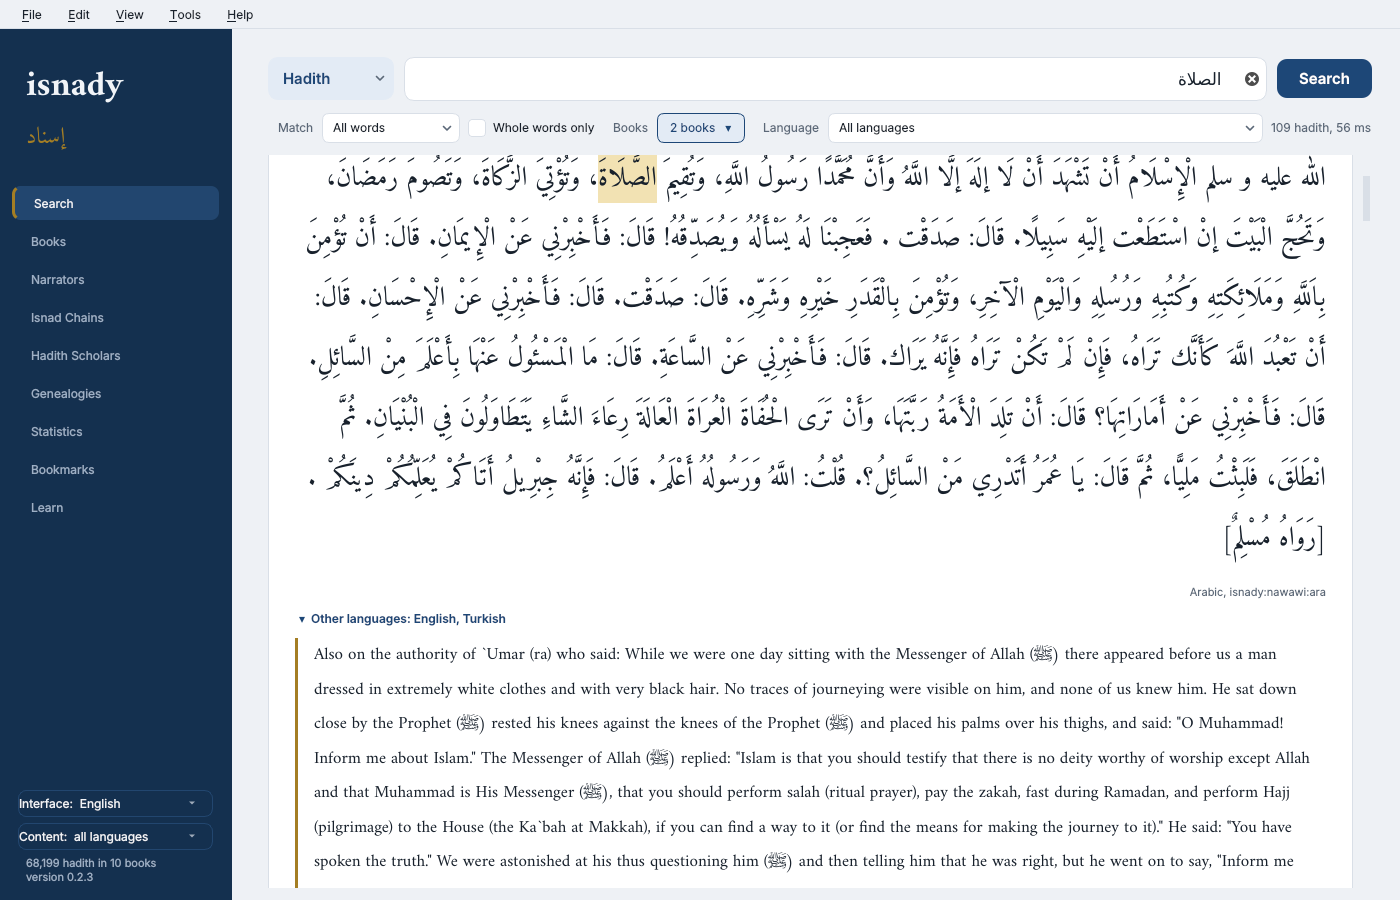Click the Search button

pos(1324,79)
